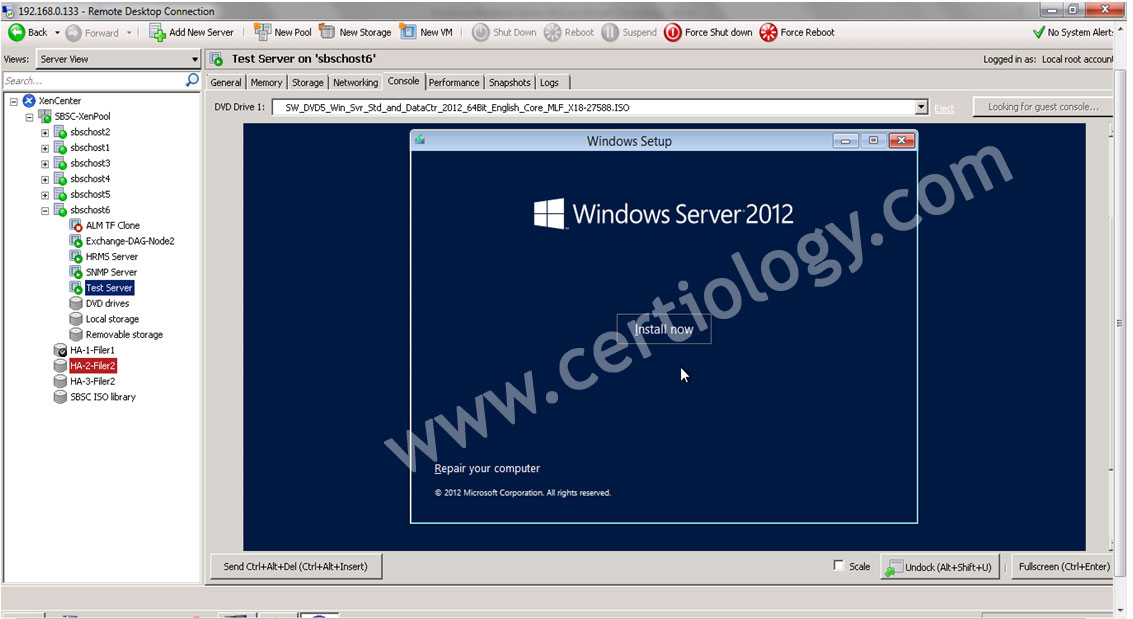This screenshot has height=619, width=1133.
Task: Click Send Ctrl+Alt+Del button
Action: click(x=296, y=567)
